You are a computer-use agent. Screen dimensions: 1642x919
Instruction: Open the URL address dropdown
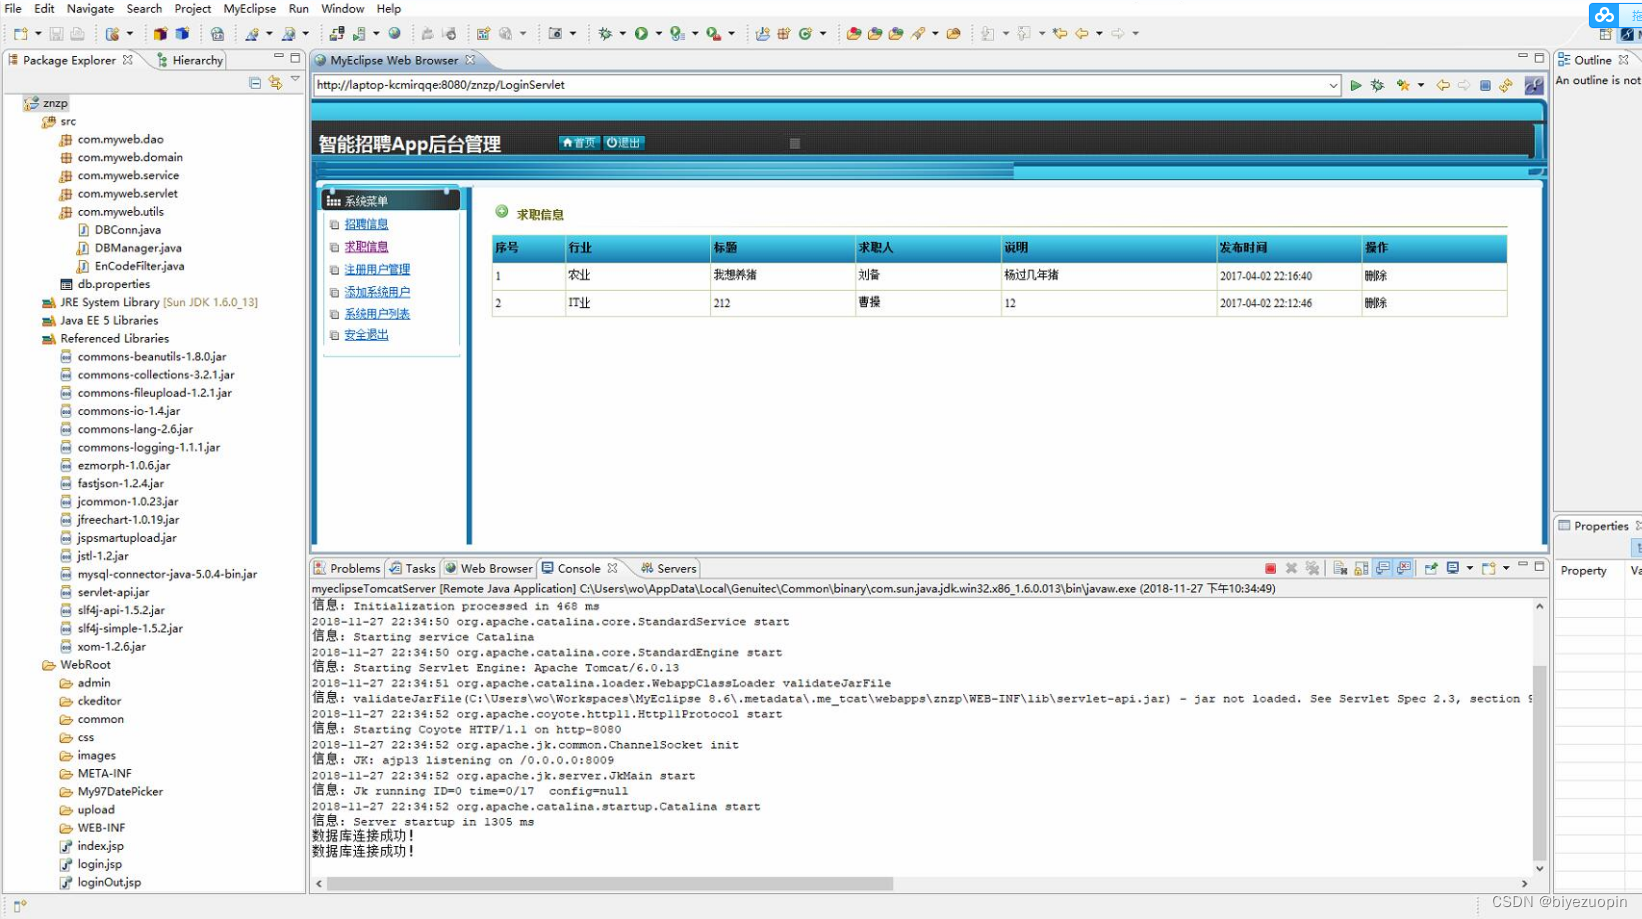1333,86
